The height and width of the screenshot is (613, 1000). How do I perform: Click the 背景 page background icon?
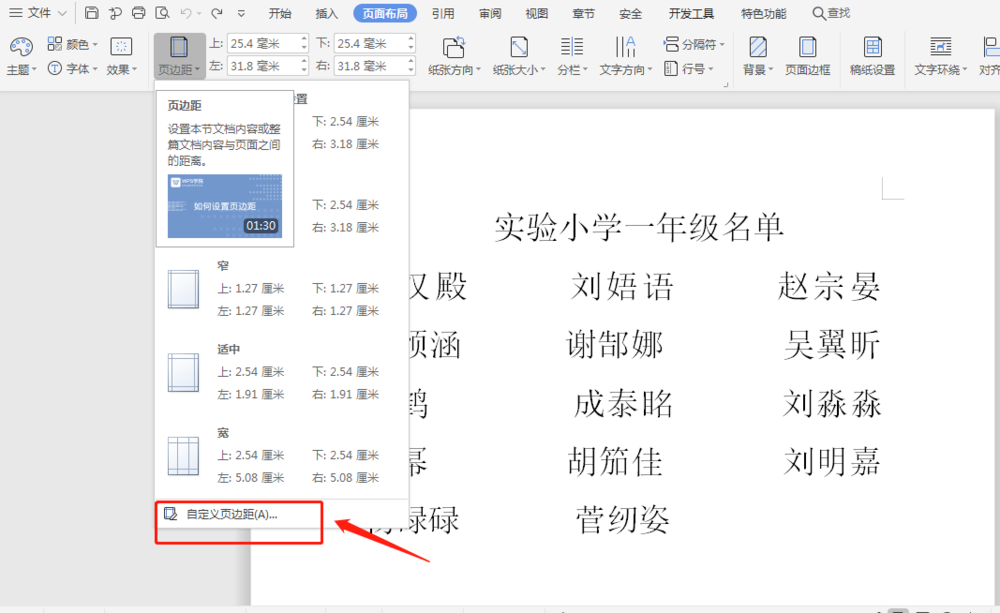point(758,48)
